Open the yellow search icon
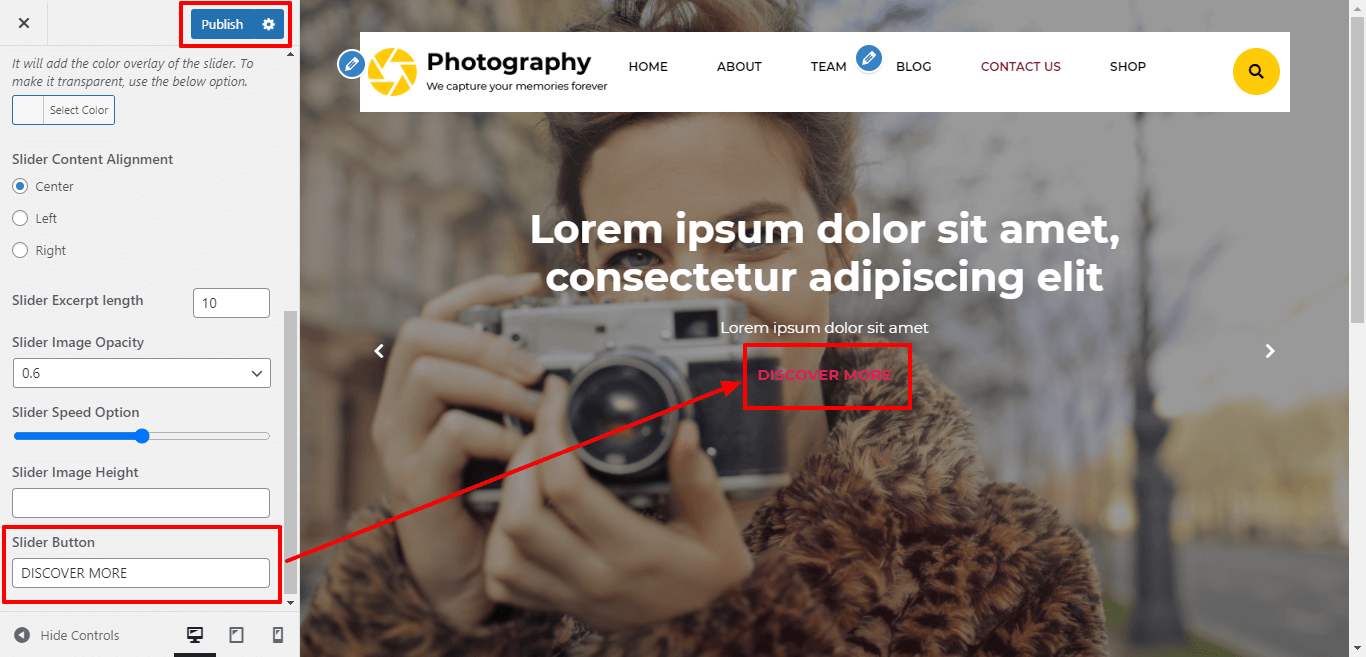This screenshot has height=657, width=1366. 1256,72
